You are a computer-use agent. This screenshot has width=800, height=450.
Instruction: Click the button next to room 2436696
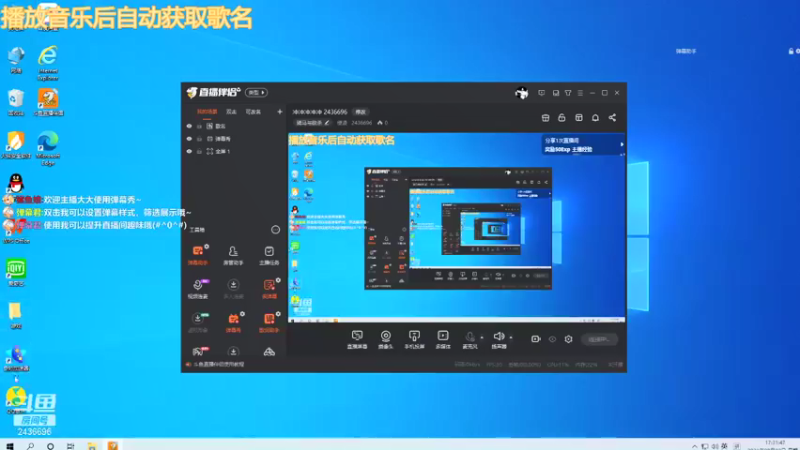point(360,112)
